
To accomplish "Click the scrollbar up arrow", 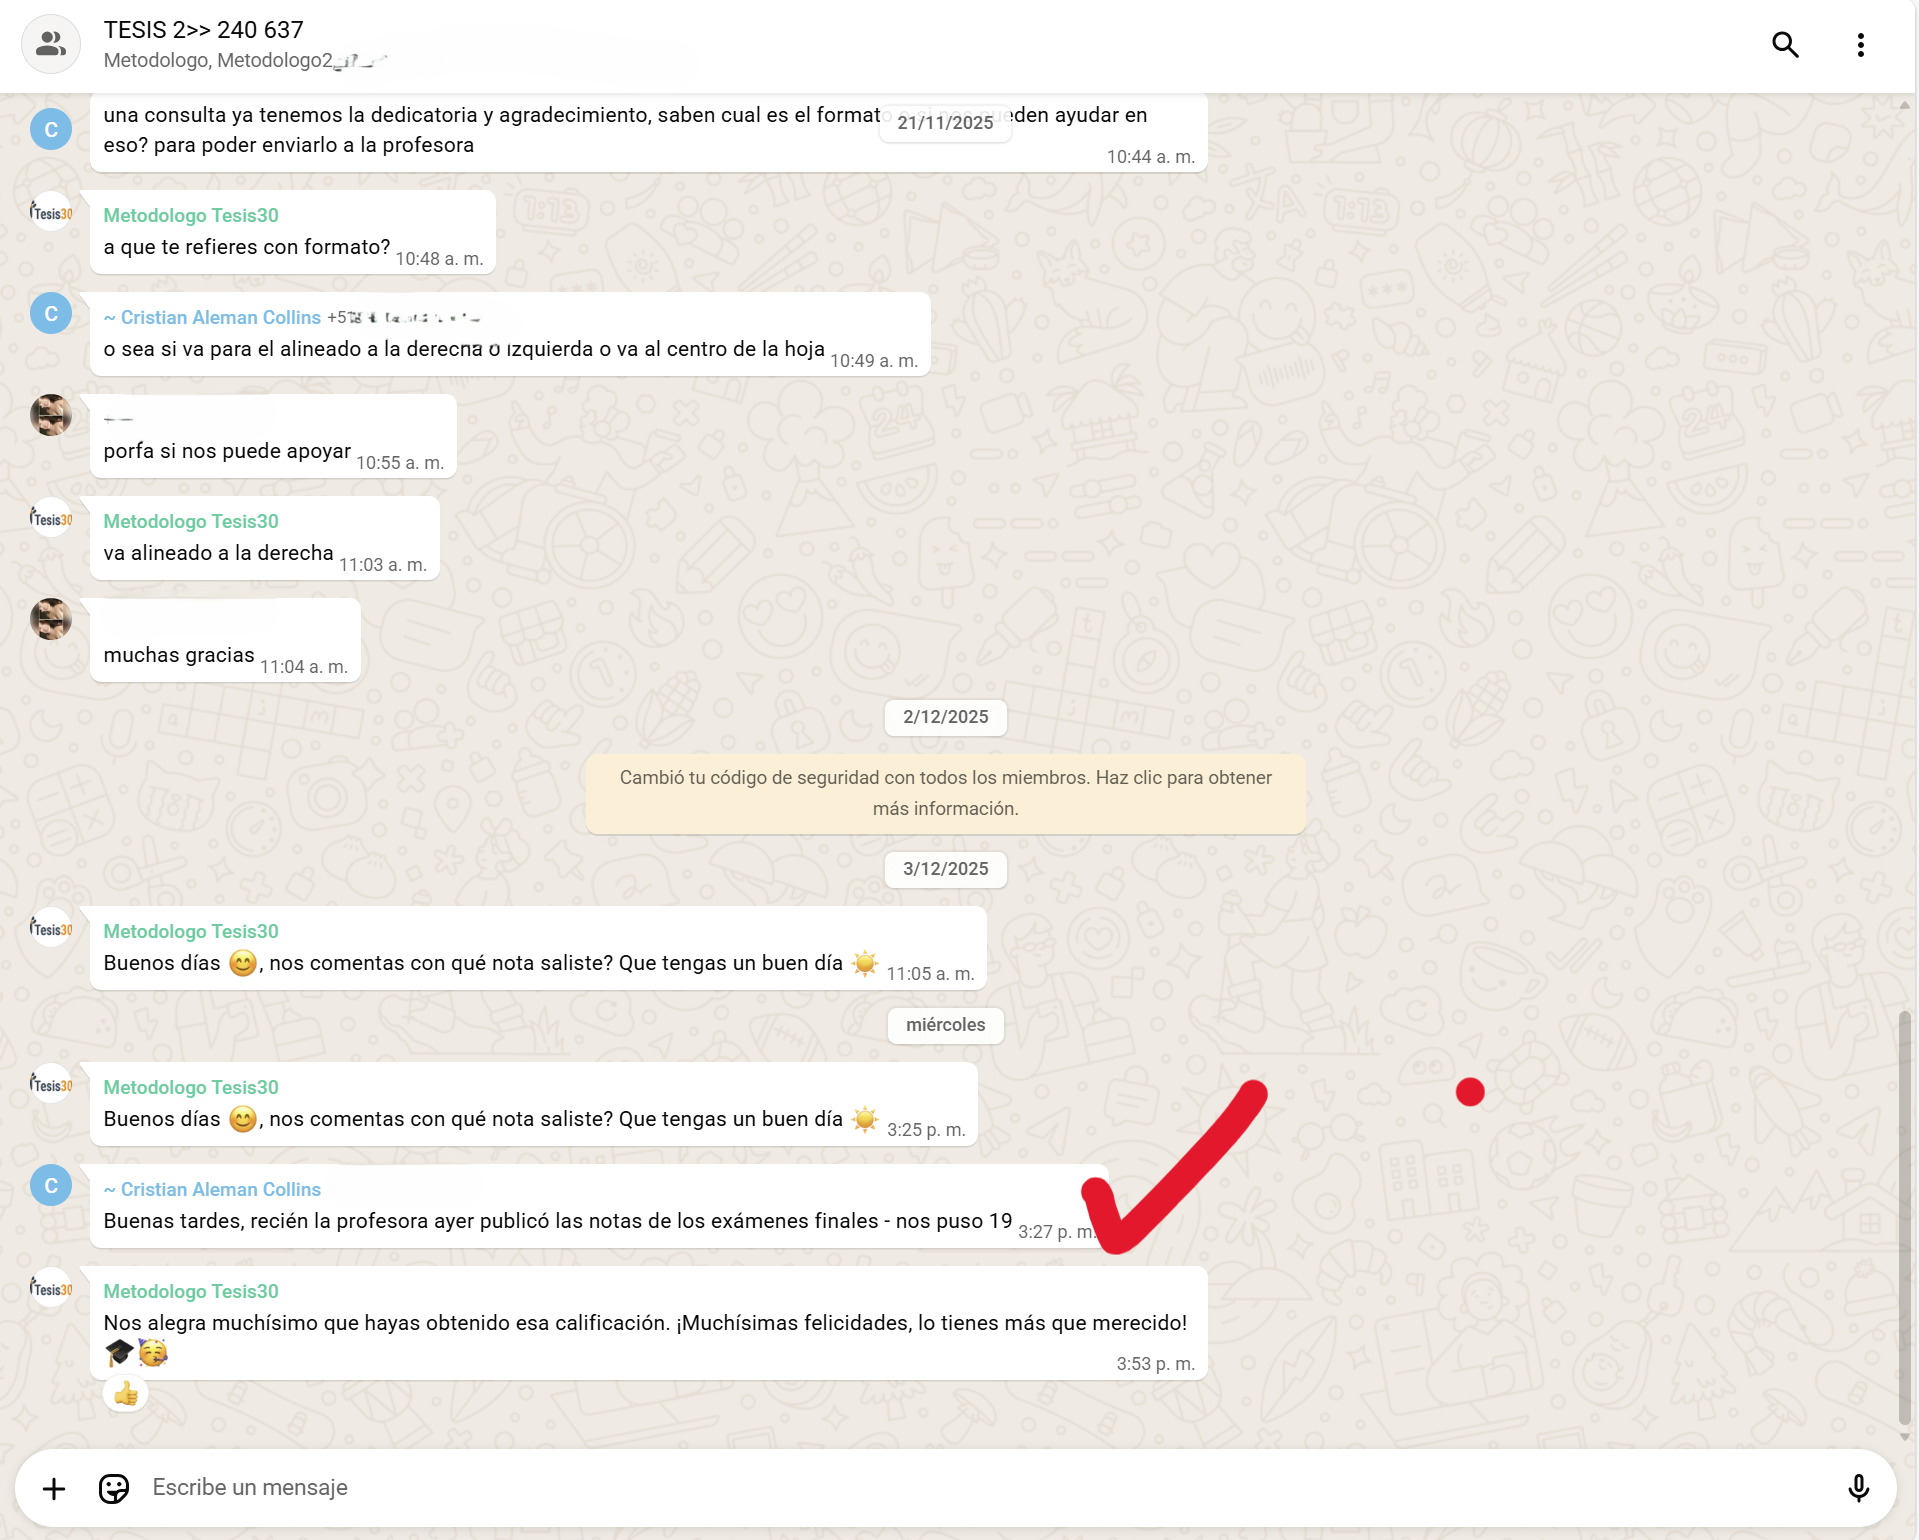I will [1905, 104].
